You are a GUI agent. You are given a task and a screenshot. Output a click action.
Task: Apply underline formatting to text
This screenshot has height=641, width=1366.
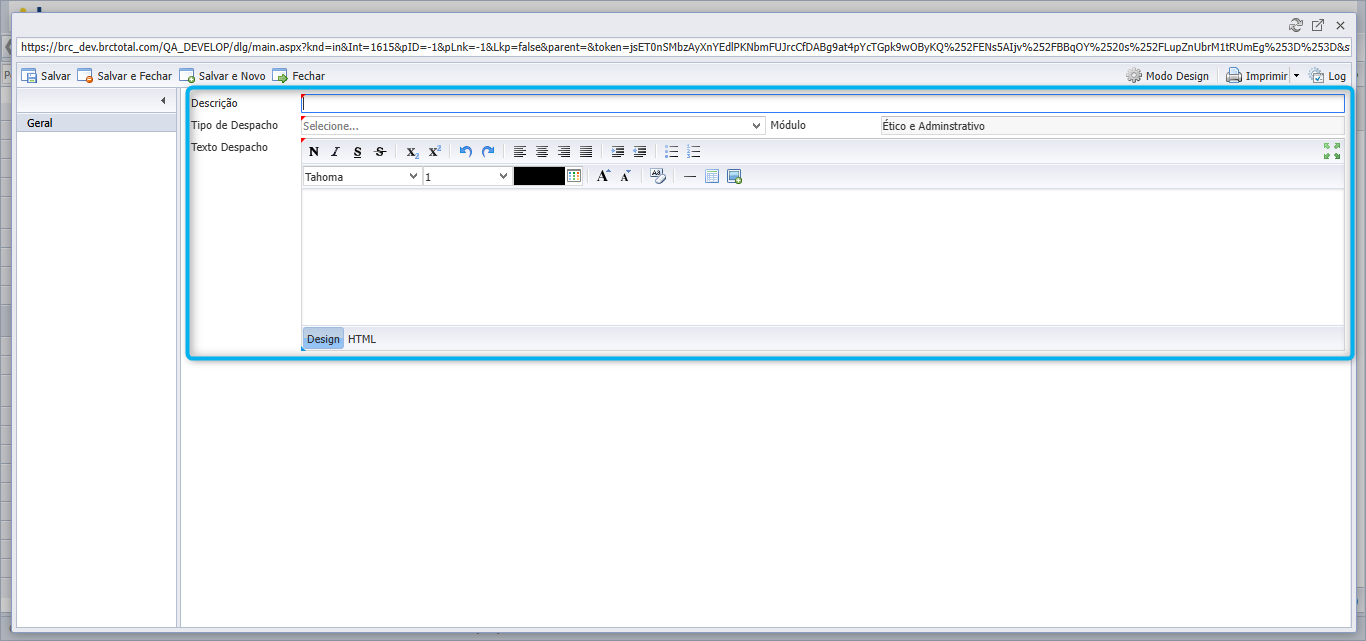tap(358, 152)
